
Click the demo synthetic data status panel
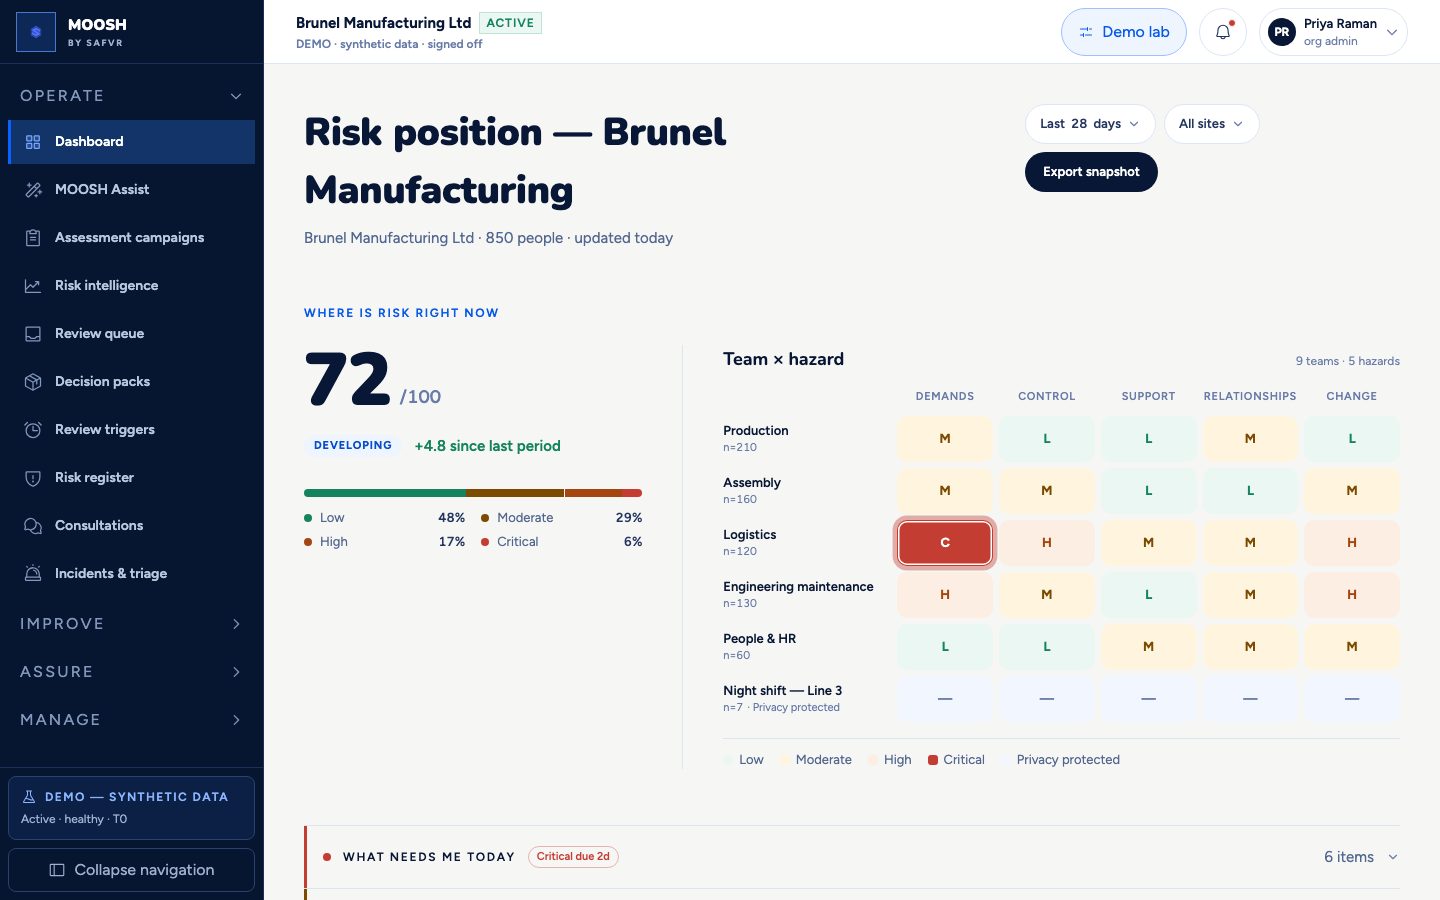click(x=131, y=808)
